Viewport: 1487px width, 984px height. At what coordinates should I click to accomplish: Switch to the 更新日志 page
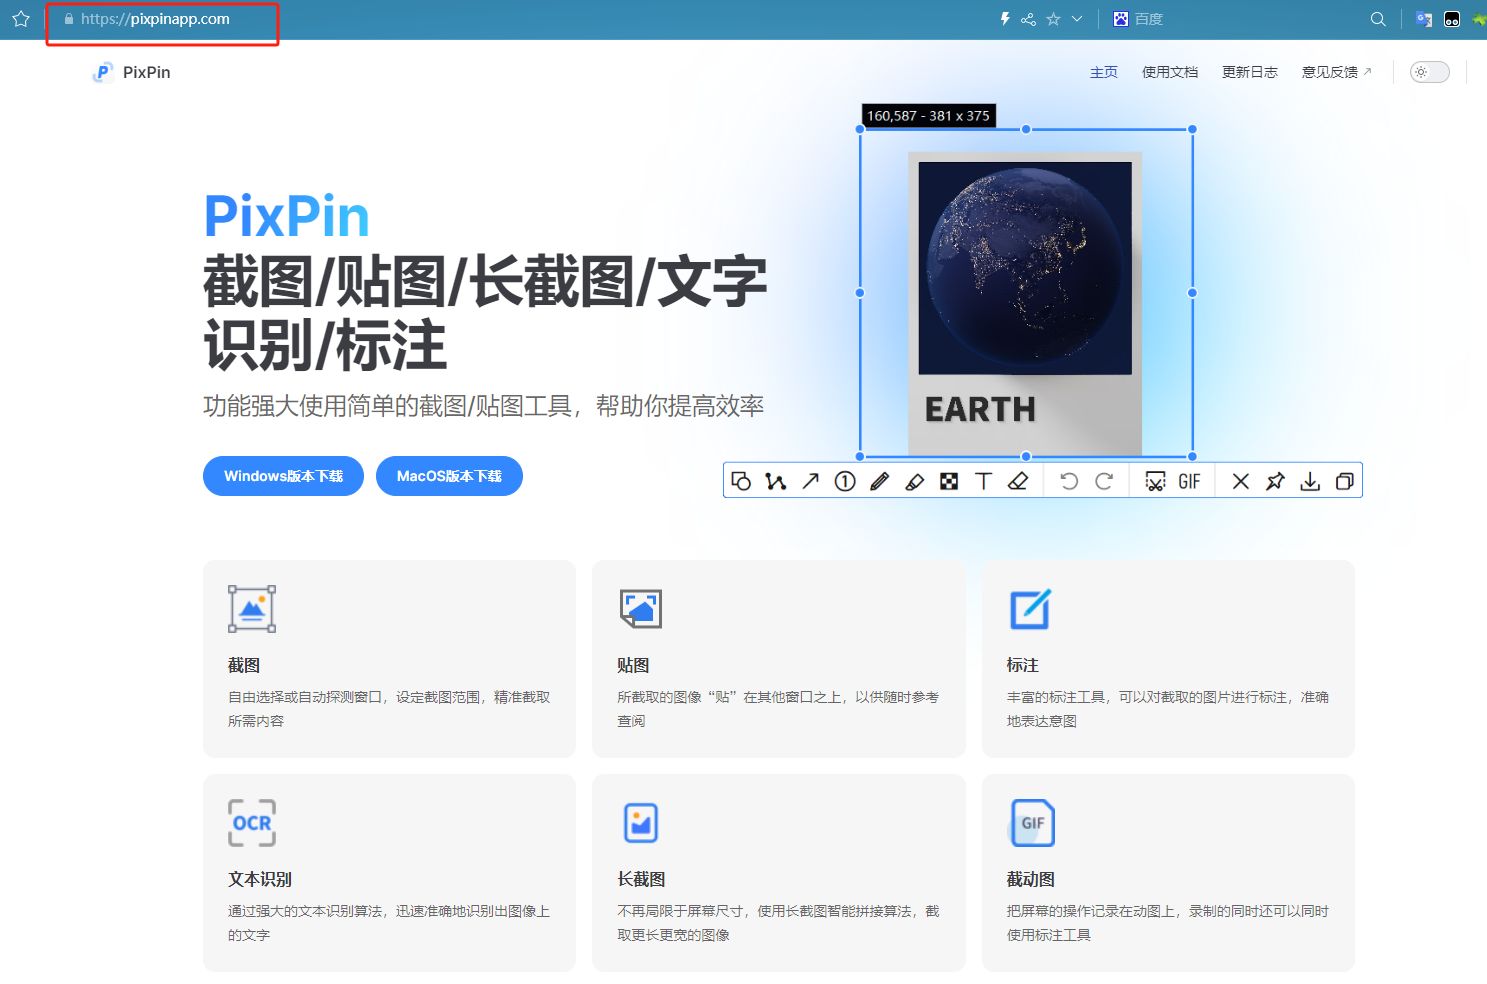click(x=1249, y=71)
